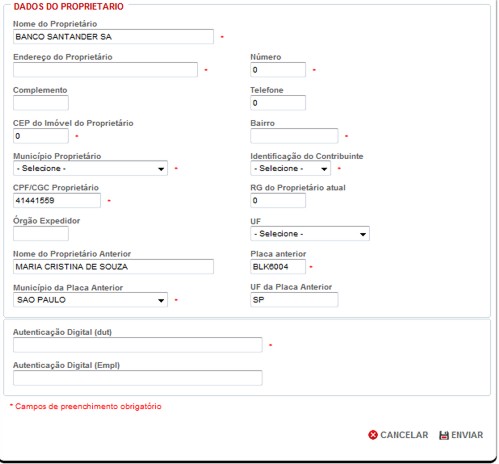Click the Autenticação Digital (dut) field
This screenshot has width=499, height=464.
138,345
